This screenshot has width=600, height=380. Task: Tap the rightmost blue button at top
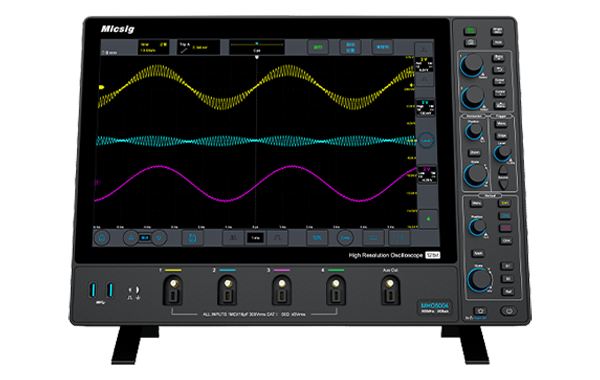(x=383, y=47)
